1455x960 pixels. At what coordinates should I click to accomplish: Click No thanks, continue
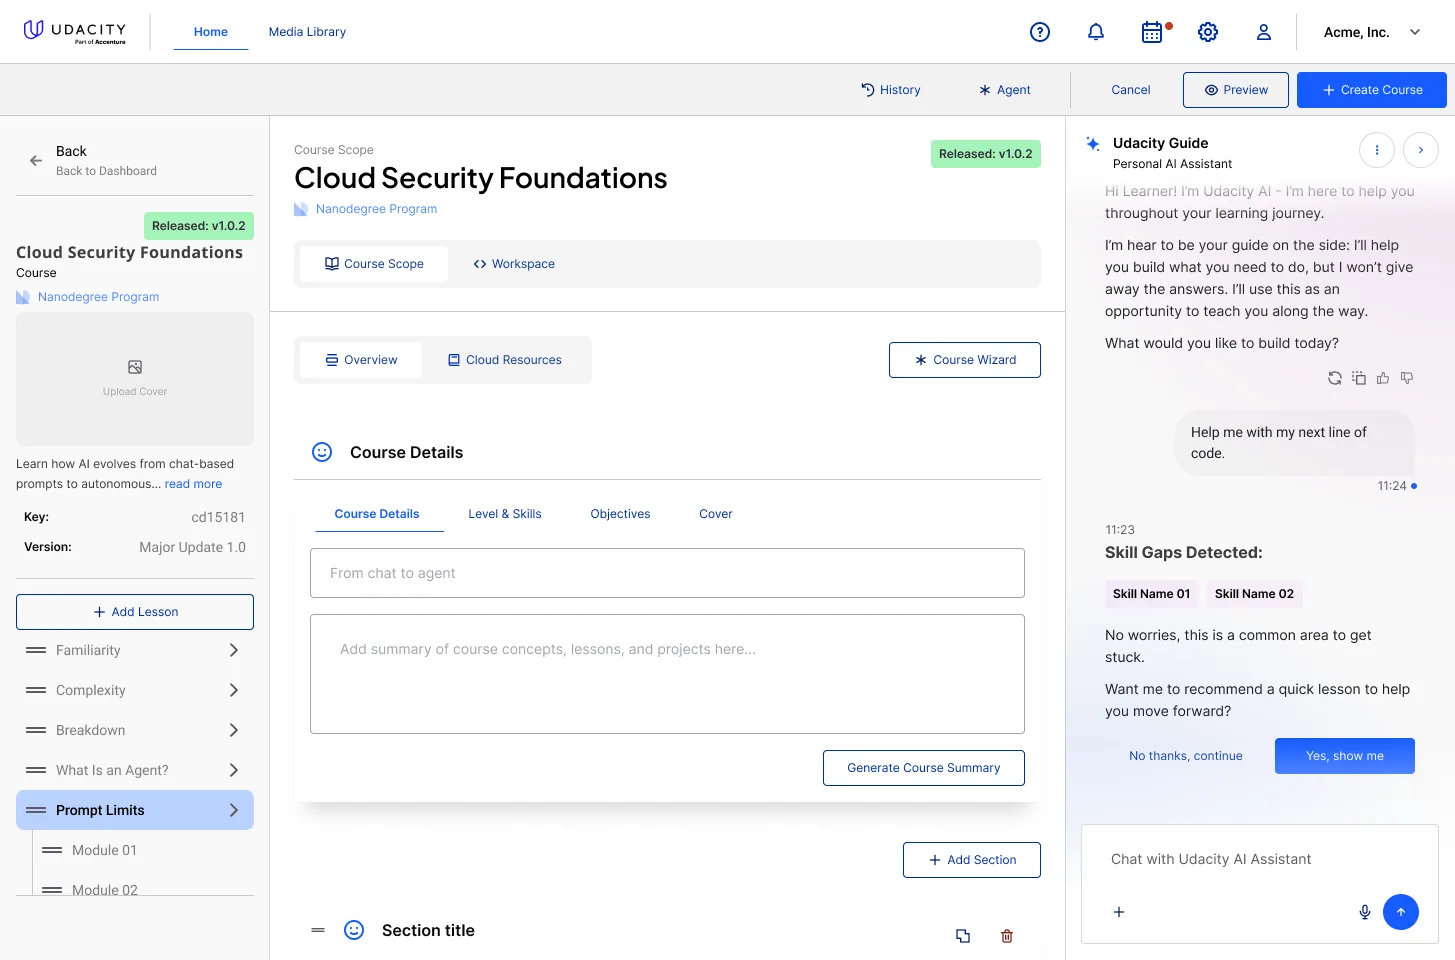click(1186, 756)
